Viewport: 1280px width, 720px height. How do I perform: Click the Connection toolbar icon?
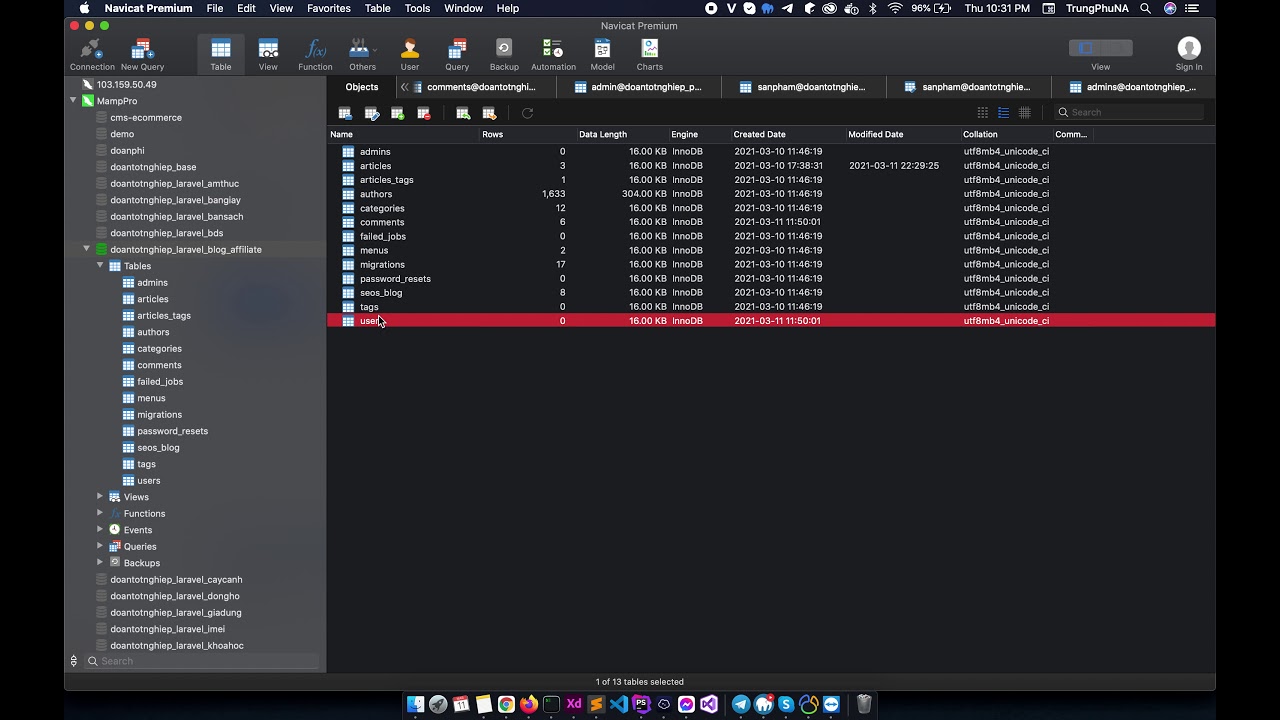pos(92,54)
